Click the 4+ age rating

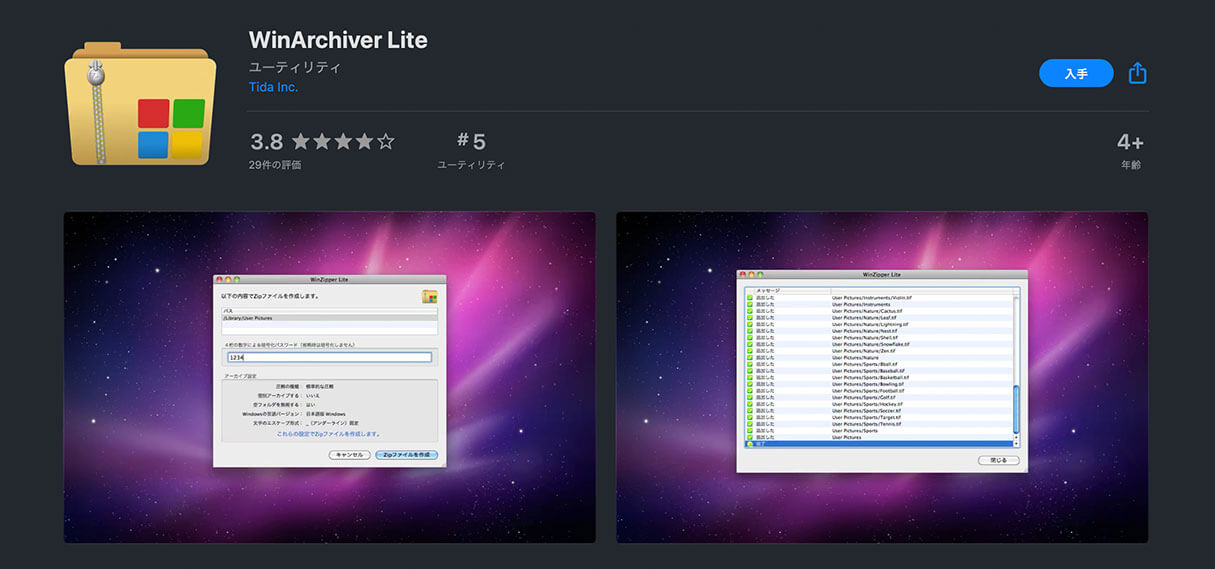pyautogui.click(x=1130, y=142)
